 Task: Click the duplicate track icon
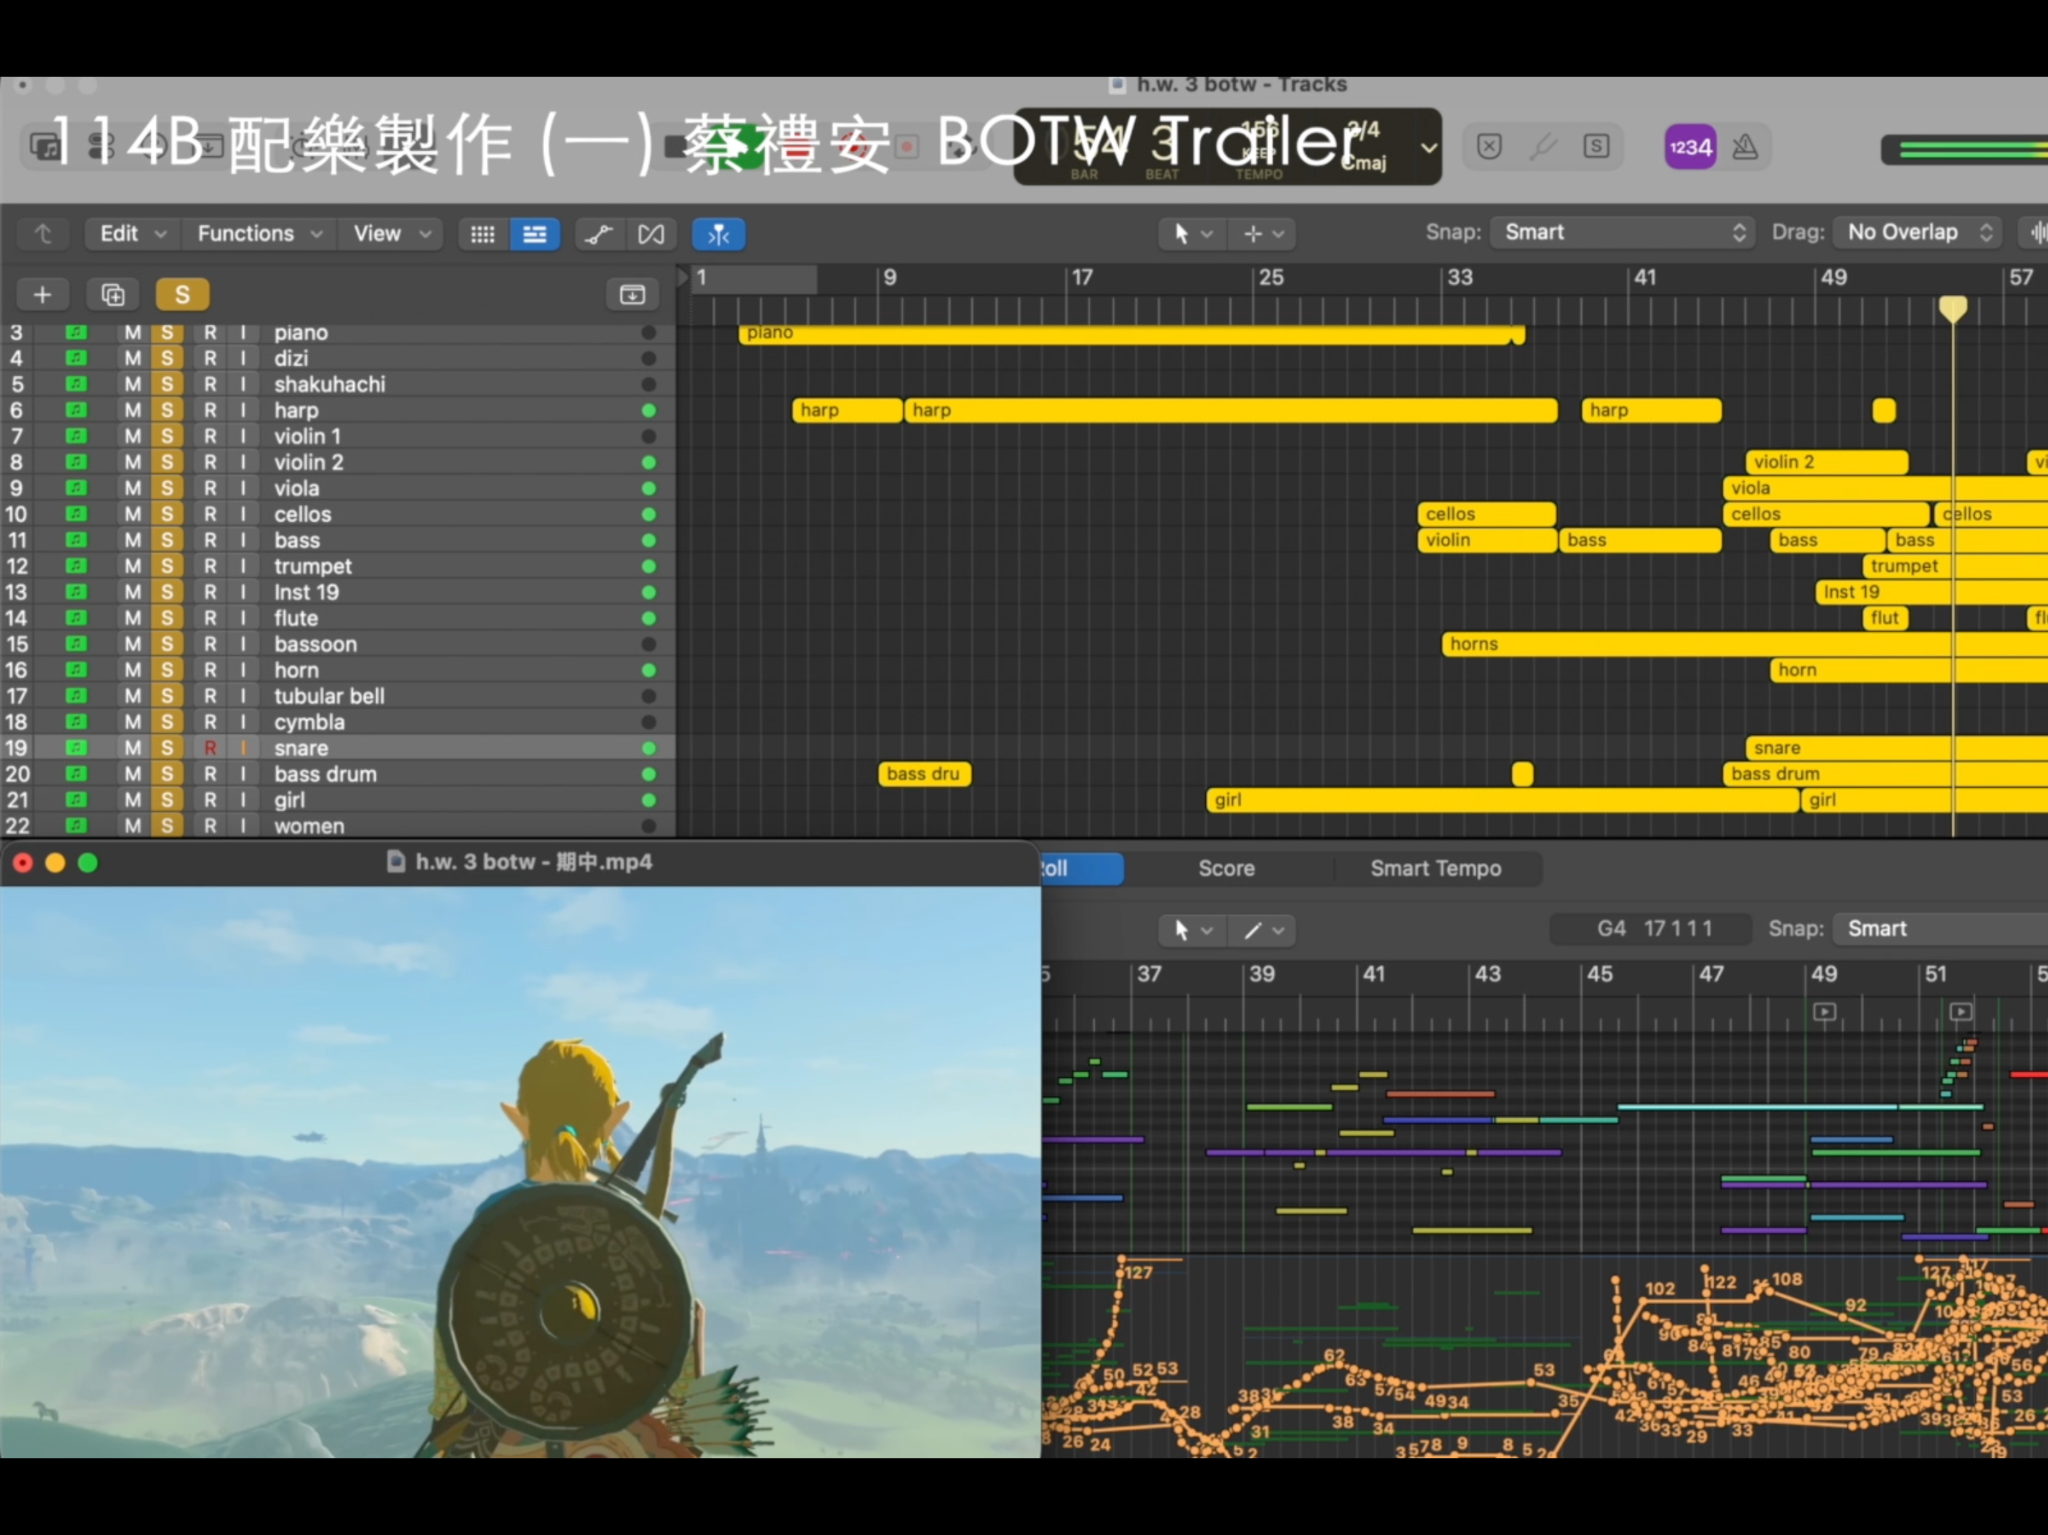(x=112, y=295)
